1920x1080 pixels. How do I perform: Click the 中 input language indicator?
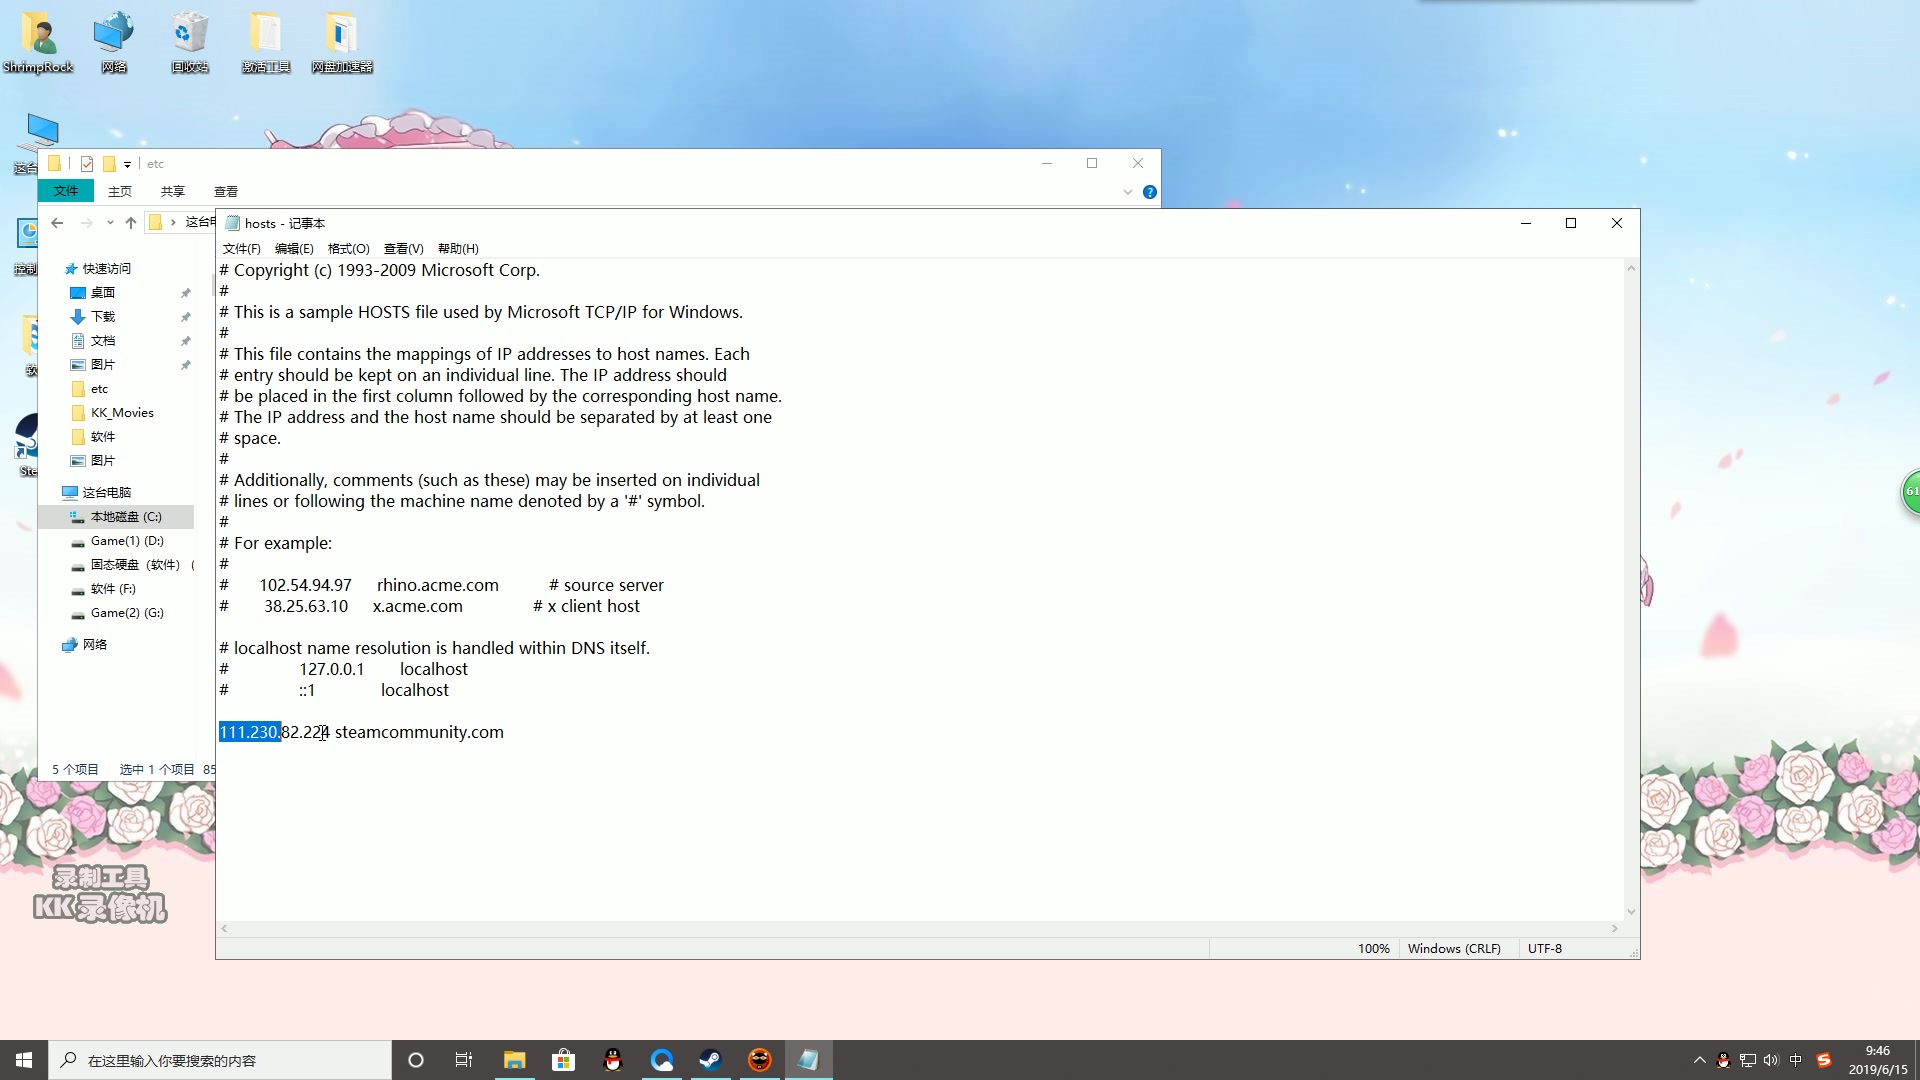coord(1796,1060)
